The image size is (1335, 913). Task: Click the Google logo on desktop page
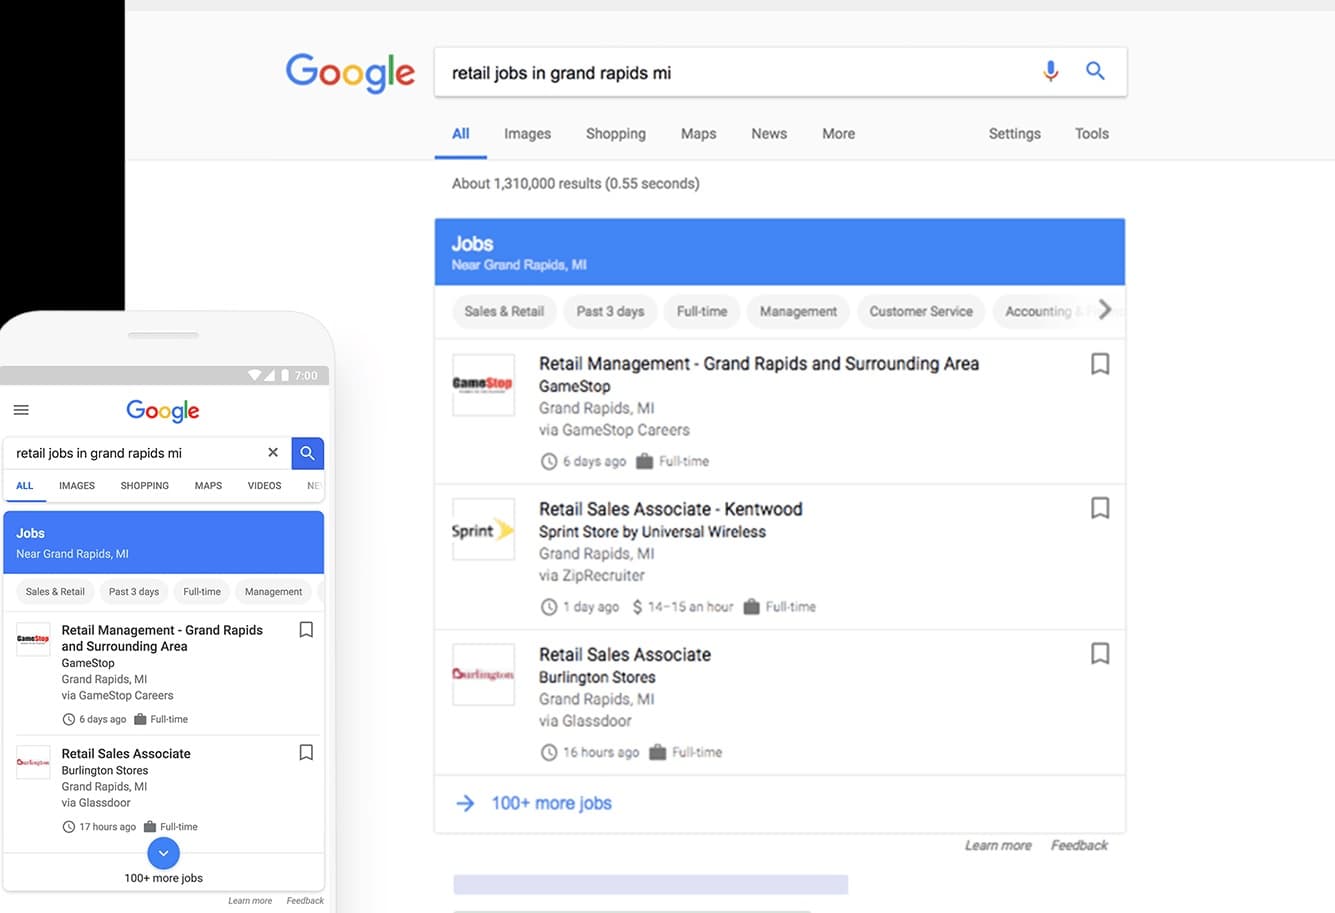pos(350,73)
